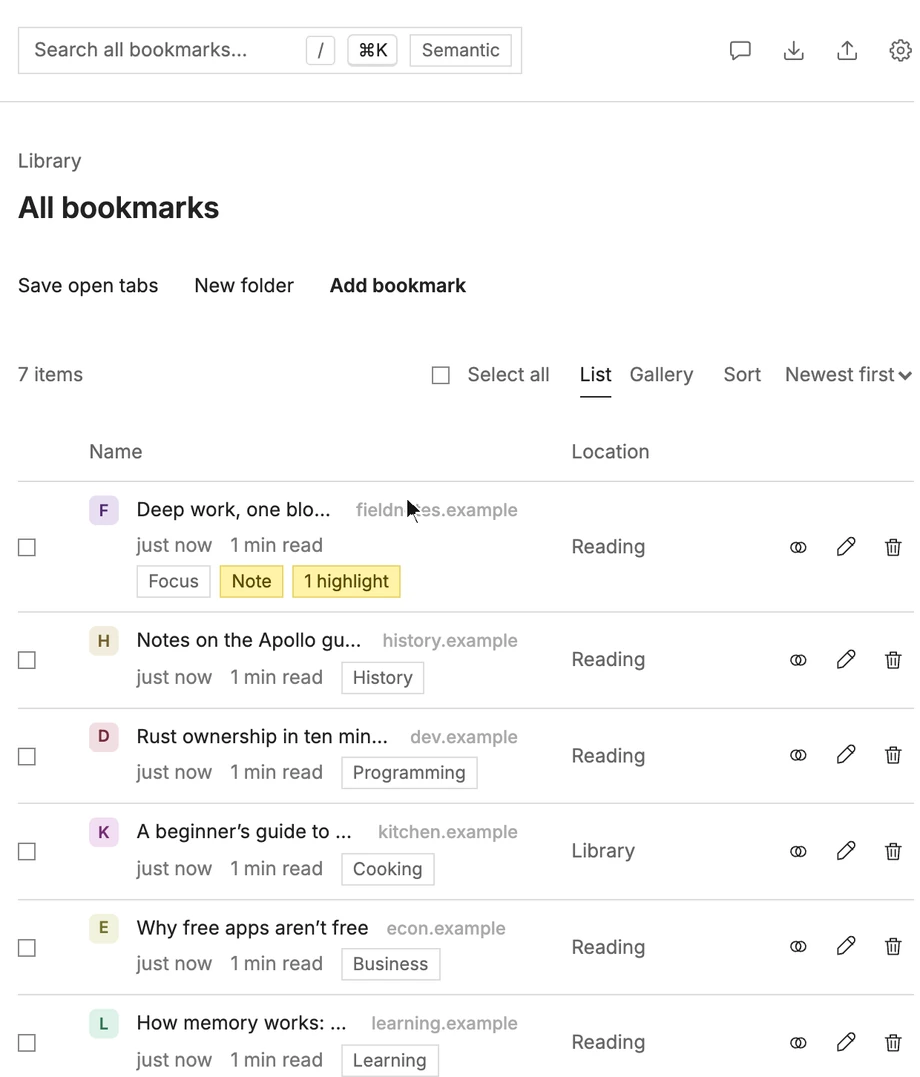Click the K favicon of beginner's guide bookmark

[x=104, y=832]
